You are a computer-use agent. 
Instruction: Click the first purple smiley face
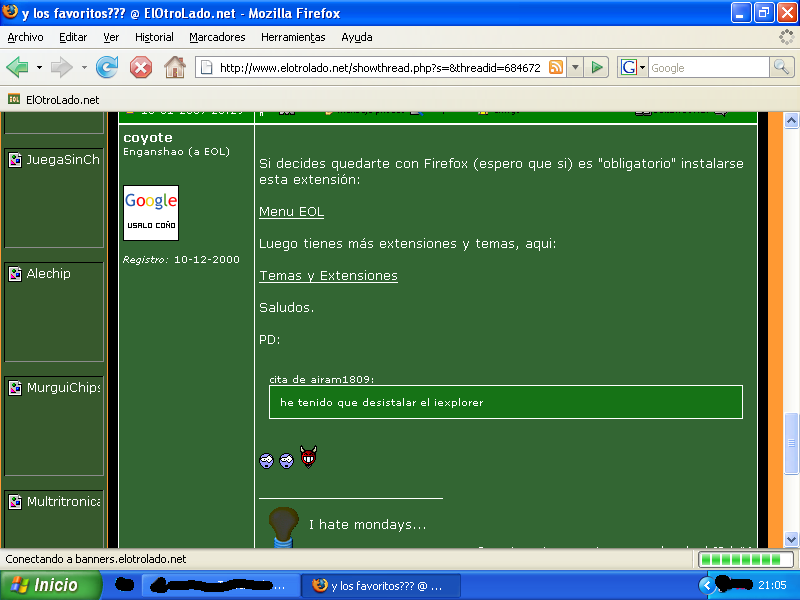click(266, 461)
